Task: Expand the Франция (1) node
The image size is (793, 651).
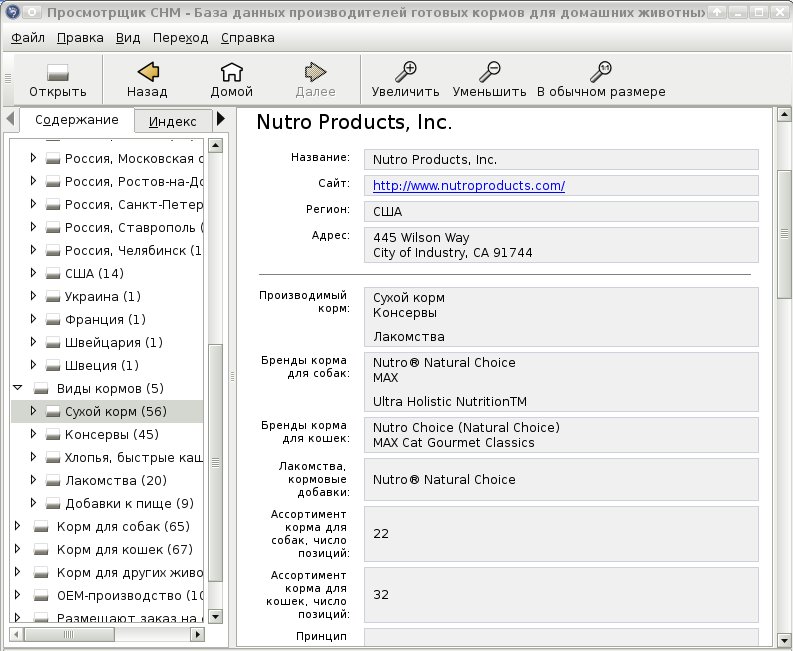Action: pos(33,319)
